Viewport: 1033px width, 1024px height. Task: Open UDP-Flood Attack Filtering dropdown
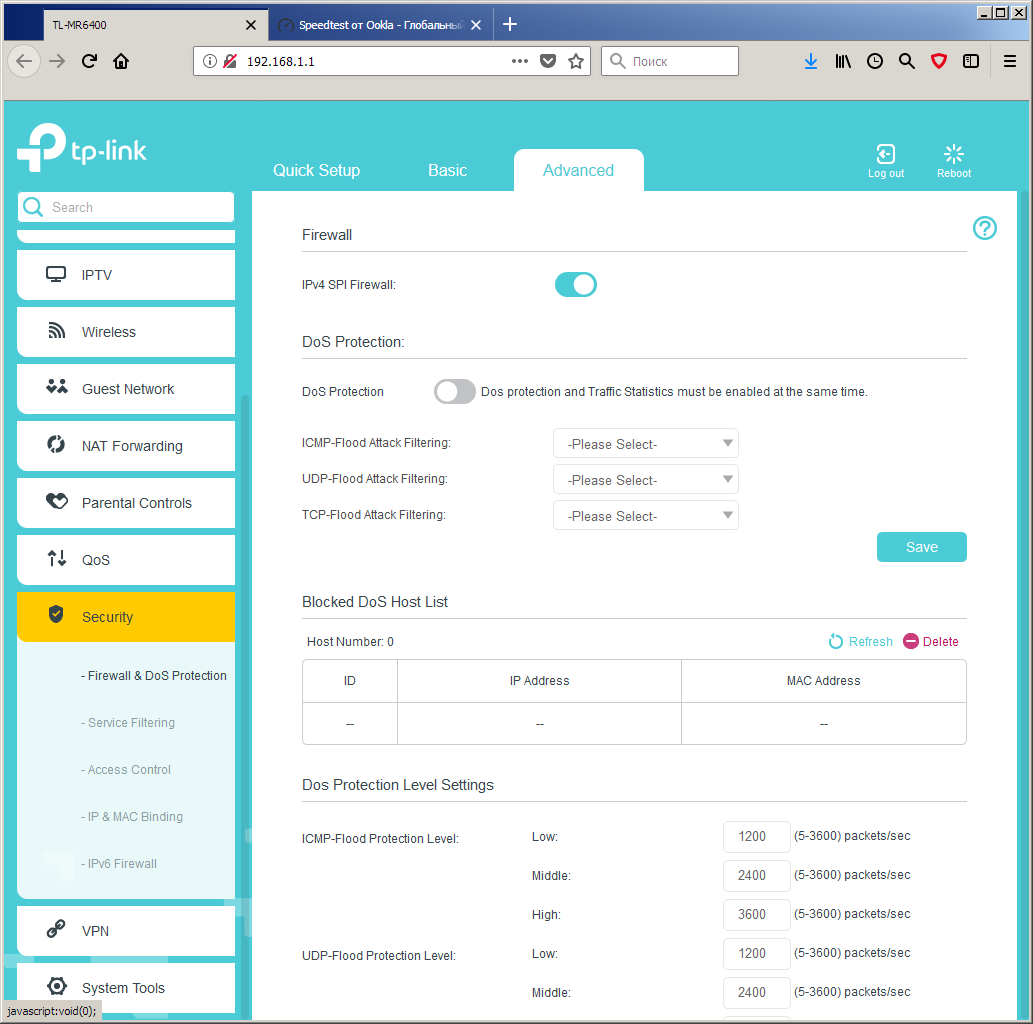pos(646,480)
